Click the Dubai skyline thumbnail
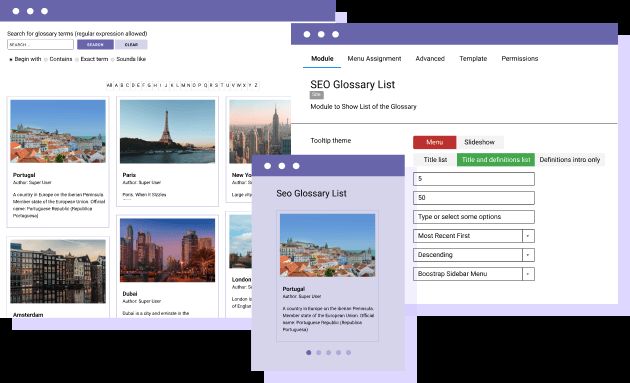Viewport: 630px width, 383px height. click(168, 250)
